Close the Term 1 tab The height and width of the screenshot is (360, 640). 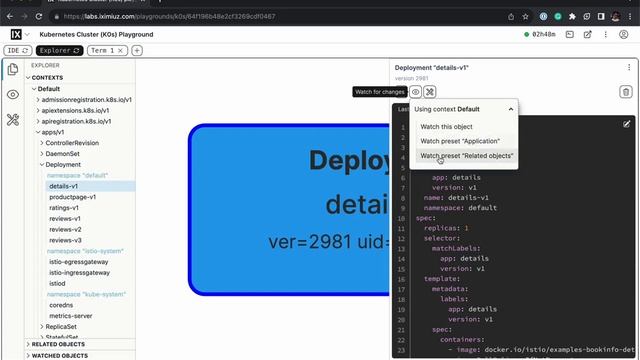120,51
